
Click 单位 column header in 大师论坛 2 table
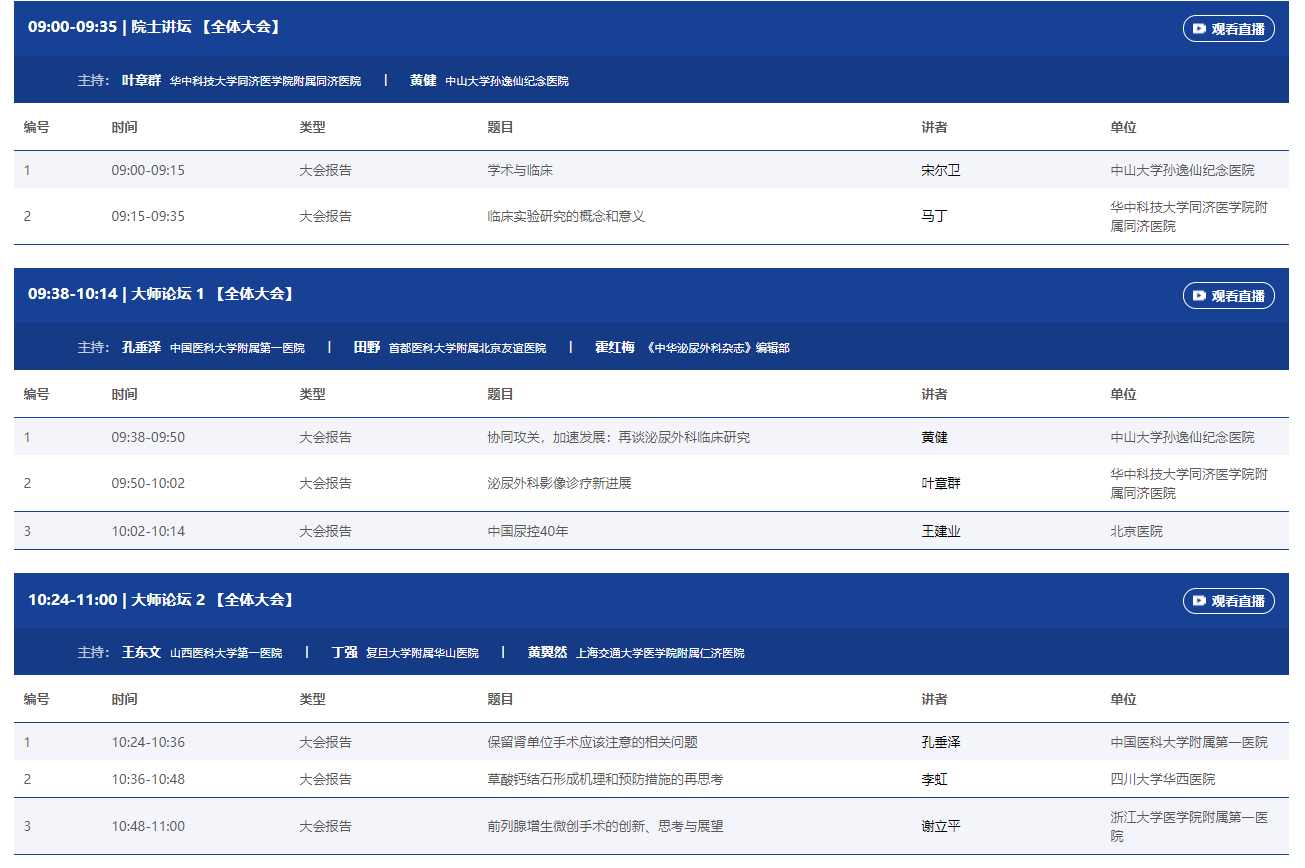[1123, 699]
